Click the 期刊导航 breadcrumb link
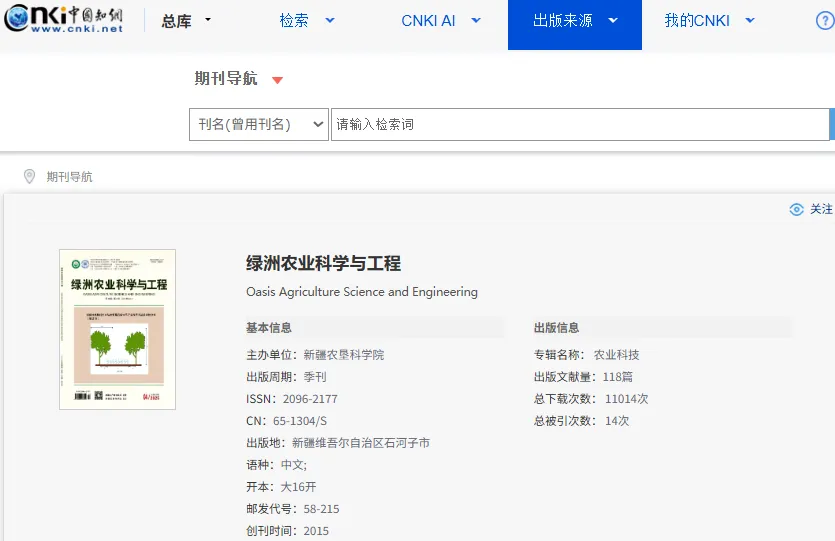Screen dimensions: 835x541 click(x=69, y=177)
